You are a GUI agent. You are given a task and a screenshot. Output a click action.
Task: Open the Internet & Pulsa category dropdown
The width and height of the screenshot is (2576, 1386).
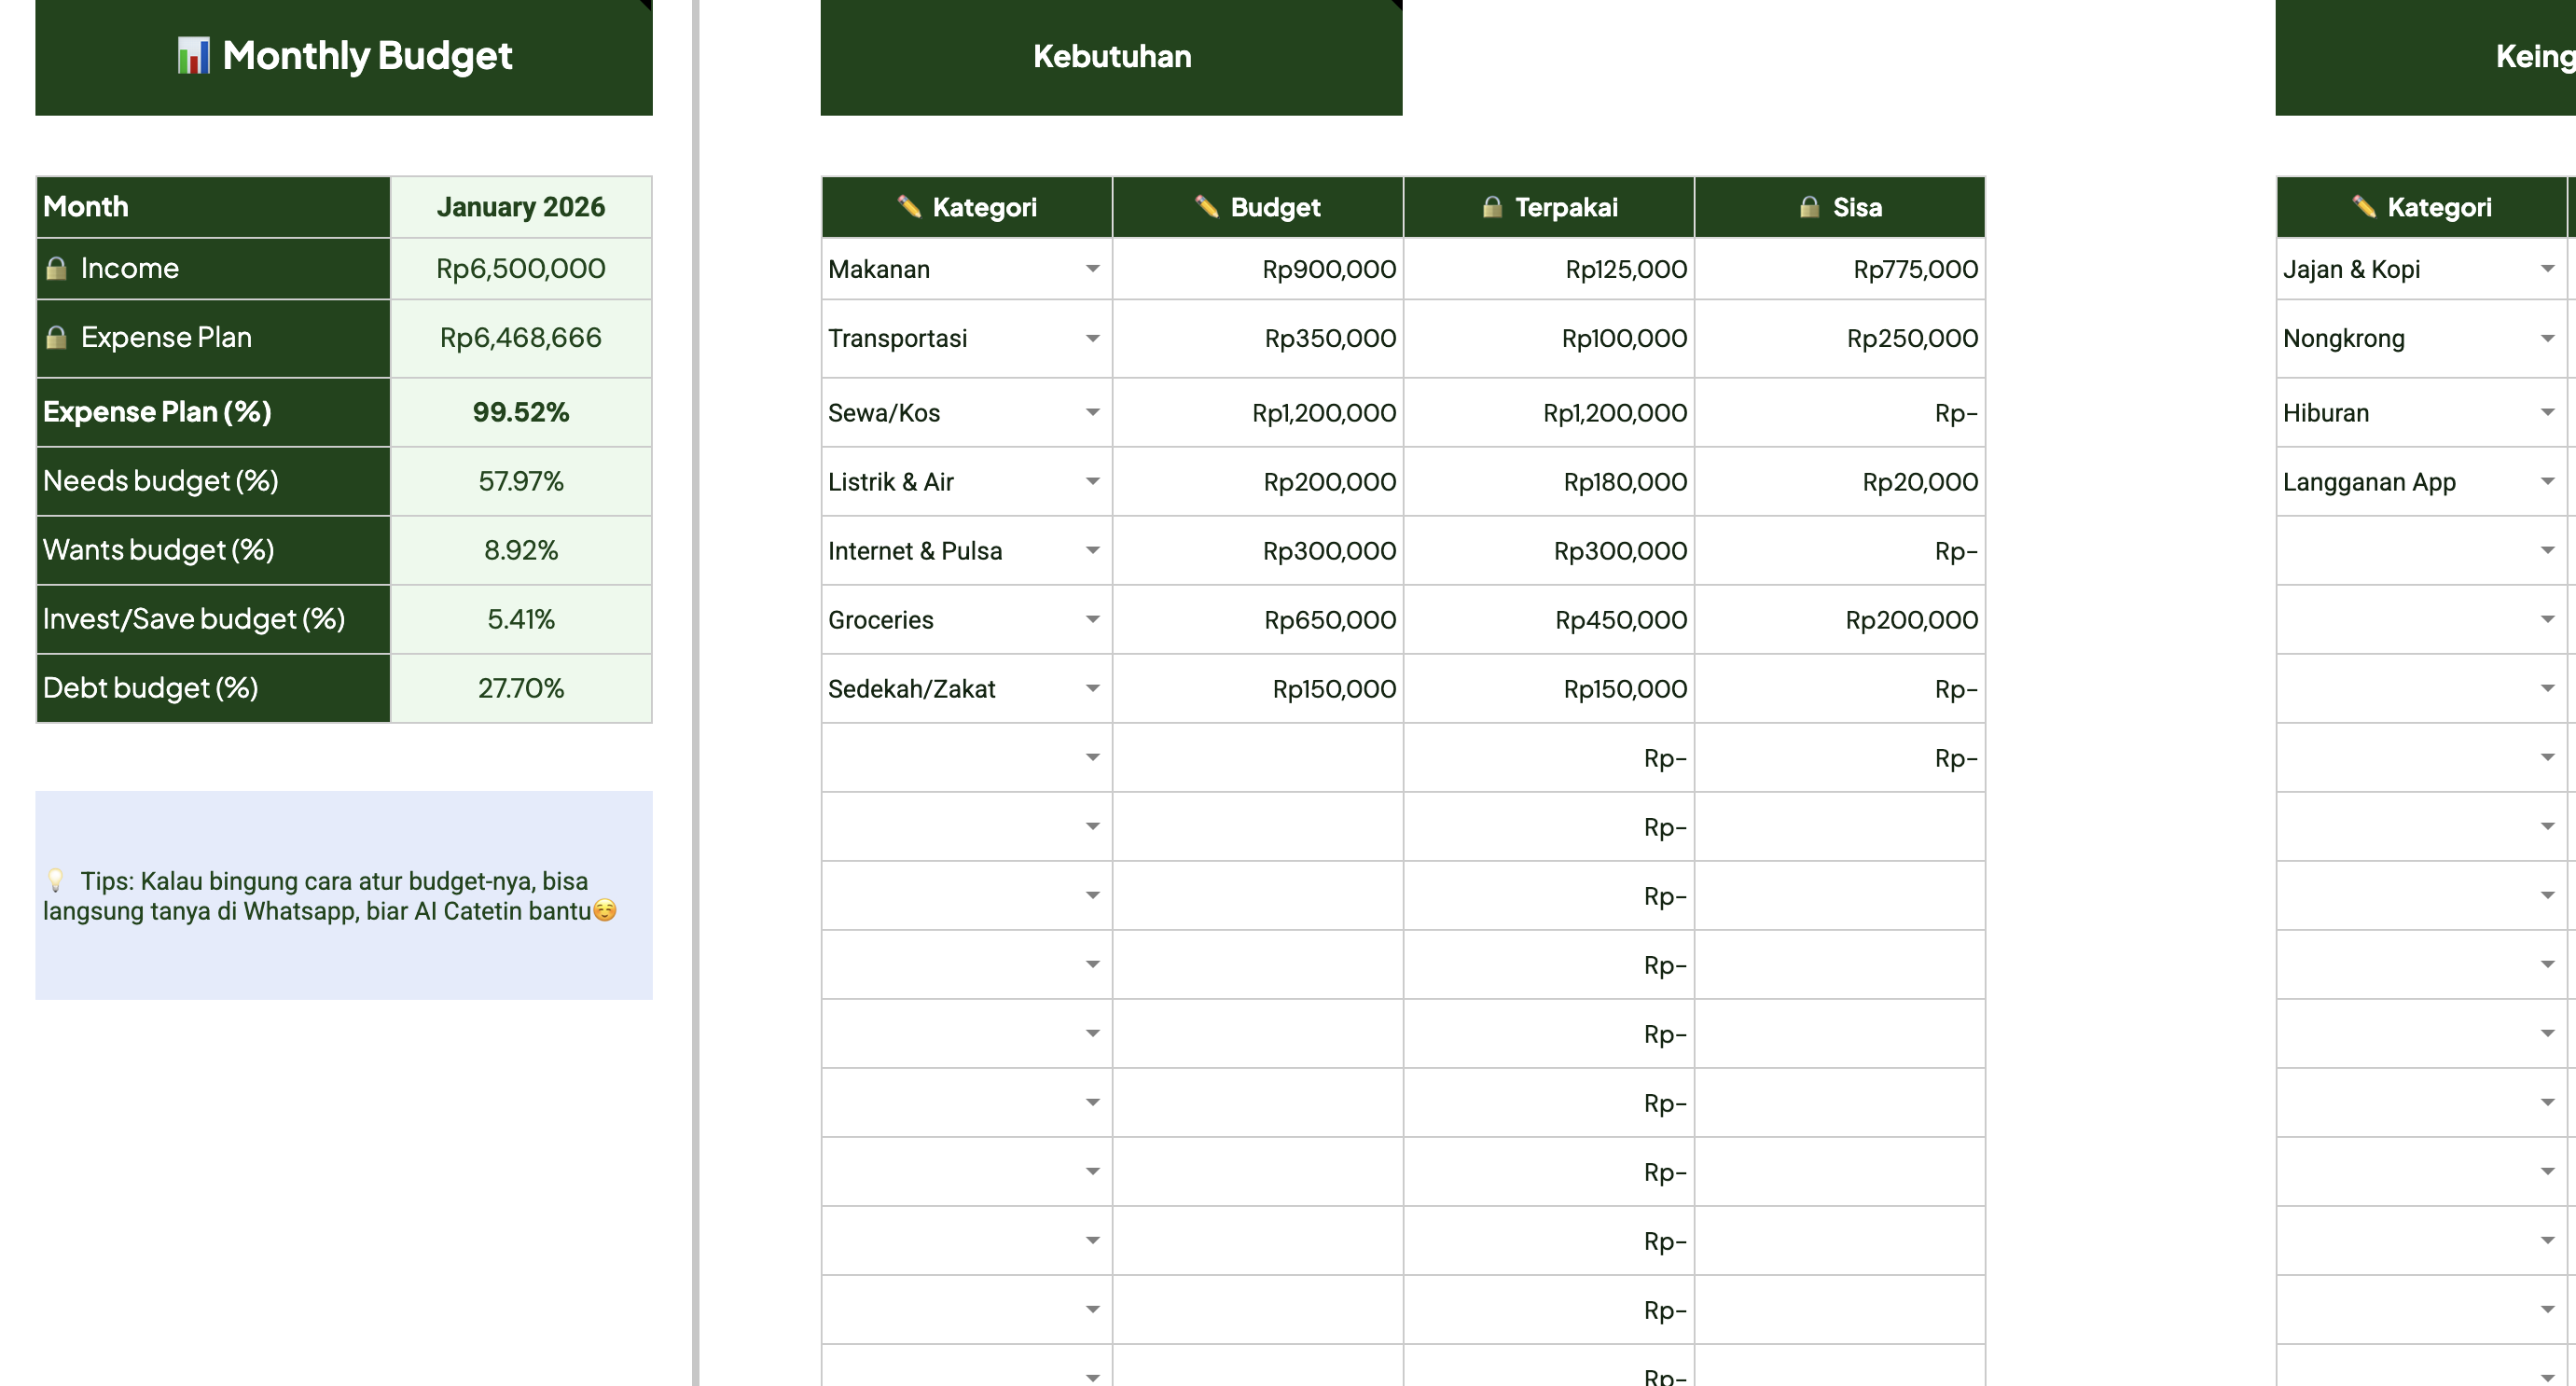1092,550
